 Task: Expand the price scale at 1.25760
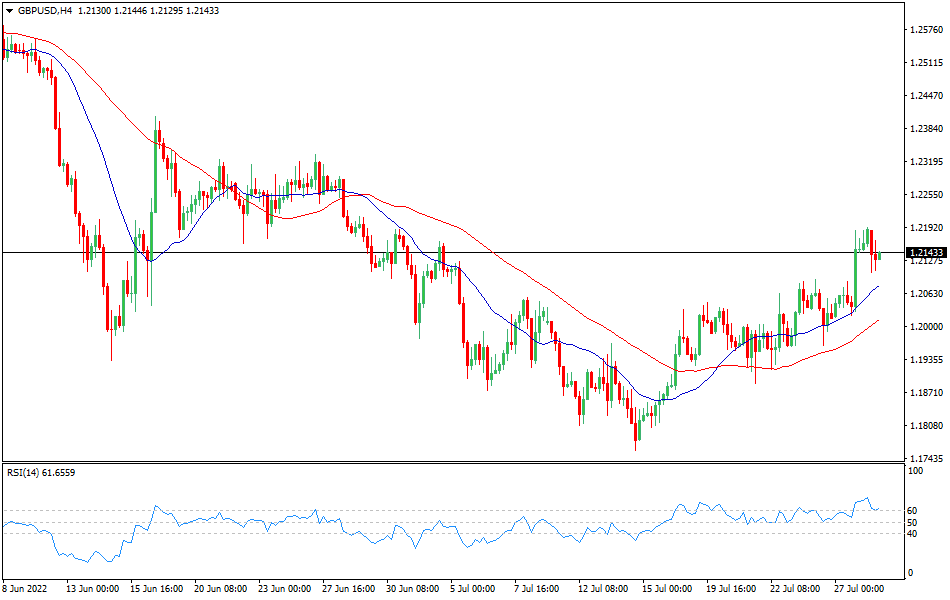pos(926,30)
